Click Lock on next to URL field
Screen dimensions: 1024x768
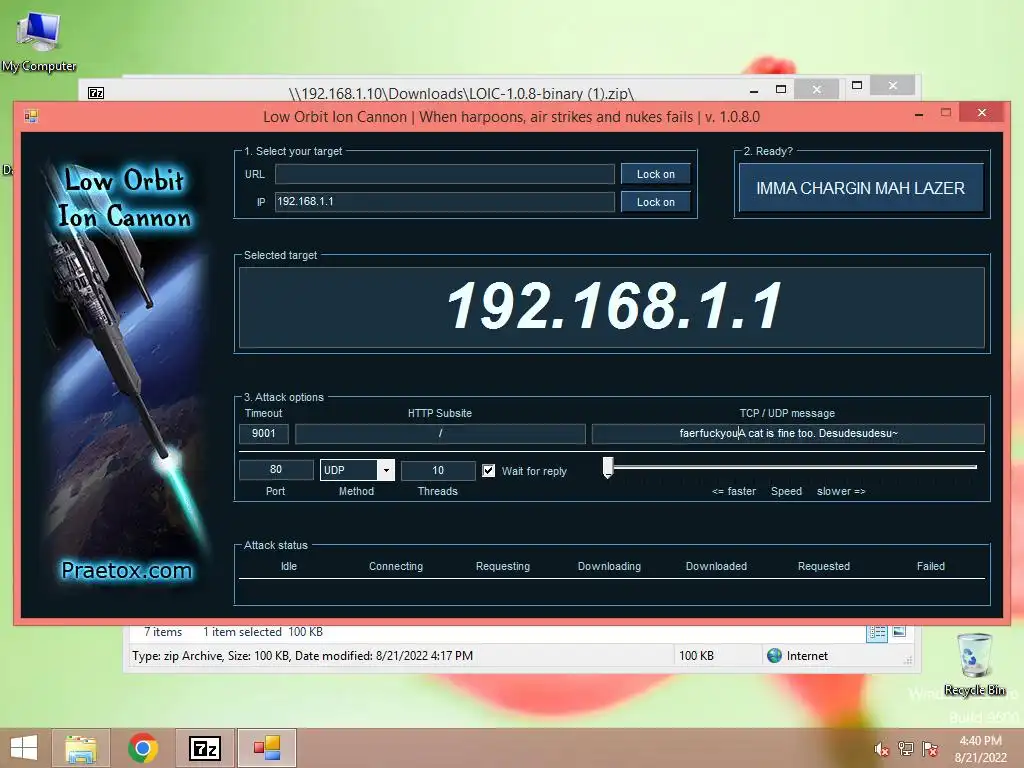656,174
